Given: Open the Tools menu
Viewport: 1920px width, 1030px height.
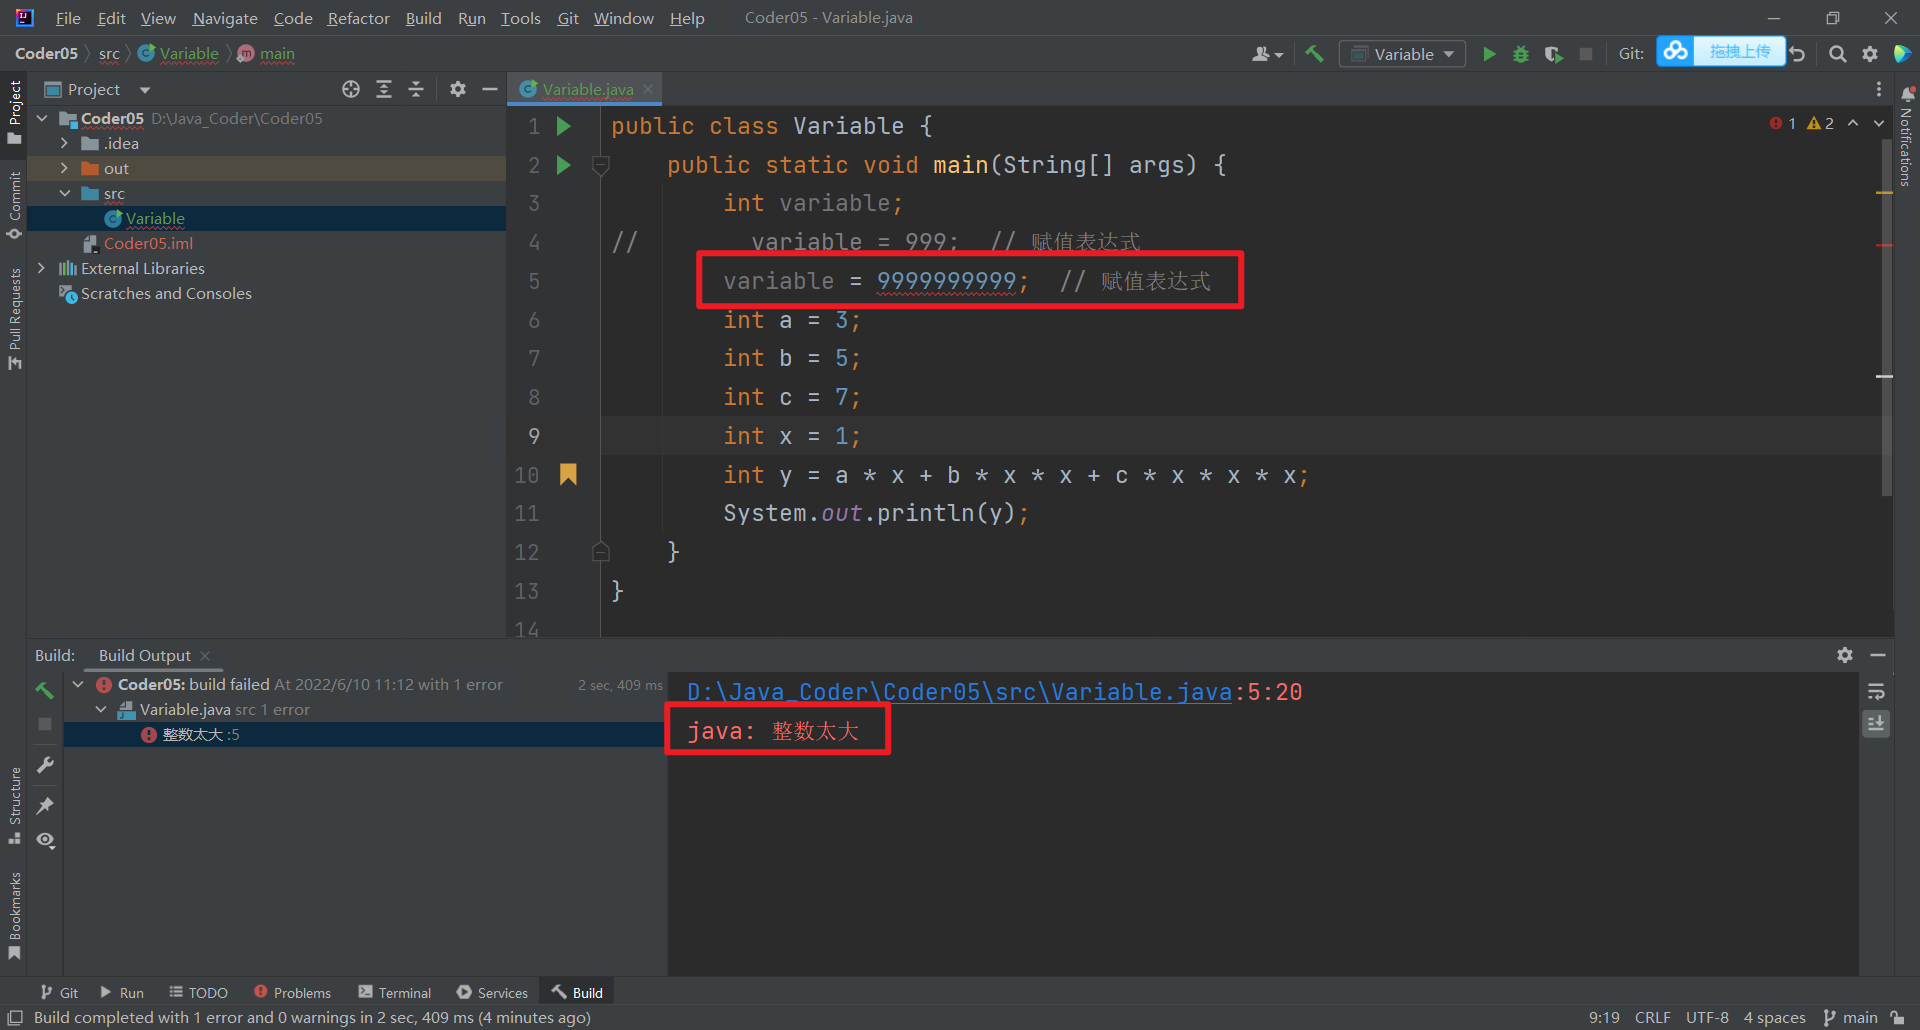Looking at the screenshot, I should pos(520,18).
